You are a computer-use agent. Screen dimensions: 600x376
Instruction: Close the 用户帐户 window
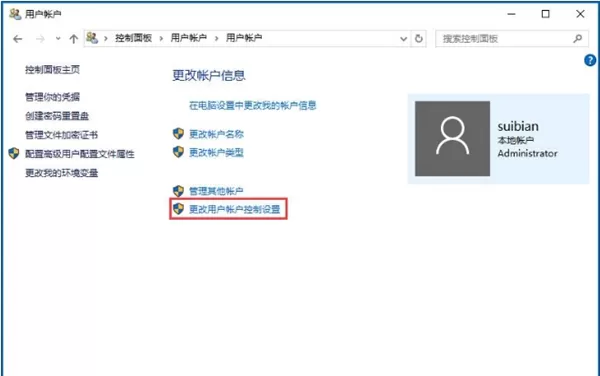click(580, 14)
